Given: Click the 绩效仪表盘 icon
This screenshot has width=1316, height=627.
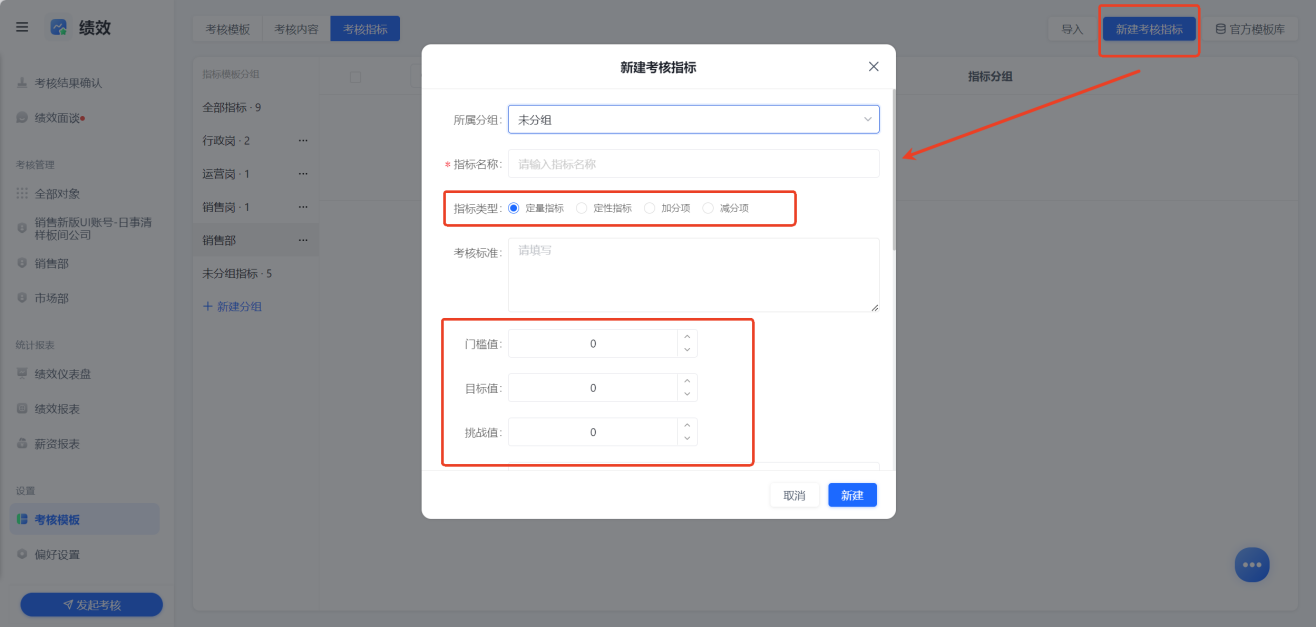Looking at the screenshot, I should coord(22,374).
